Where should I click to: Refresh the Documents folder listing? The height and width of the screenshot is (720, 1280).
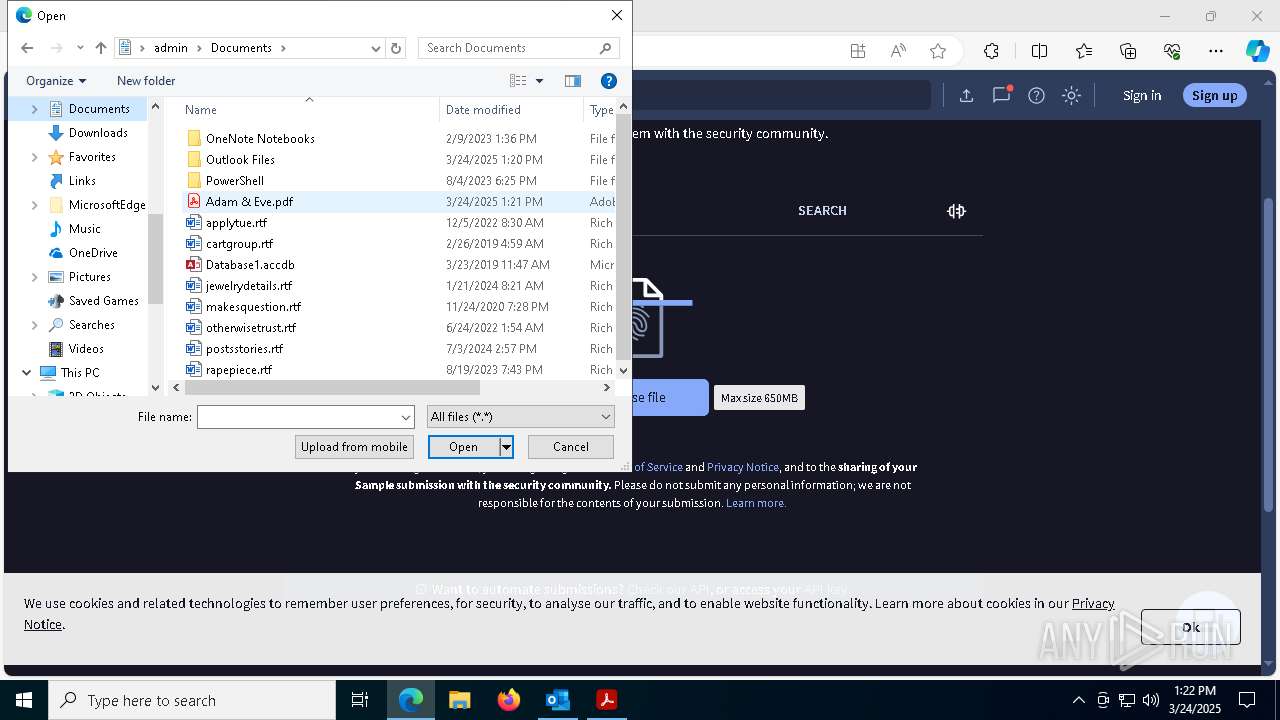(x=396, y=48)
